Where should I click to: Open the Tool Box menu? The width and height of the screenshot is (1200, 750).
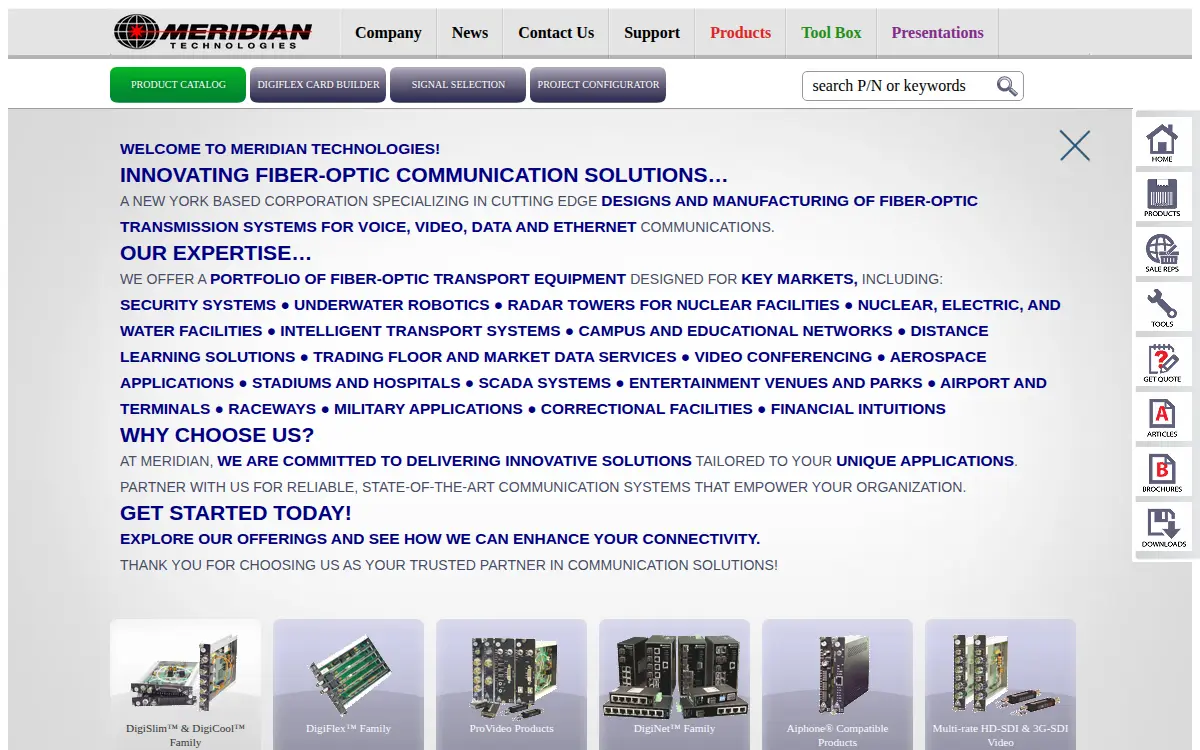point(831,33)
